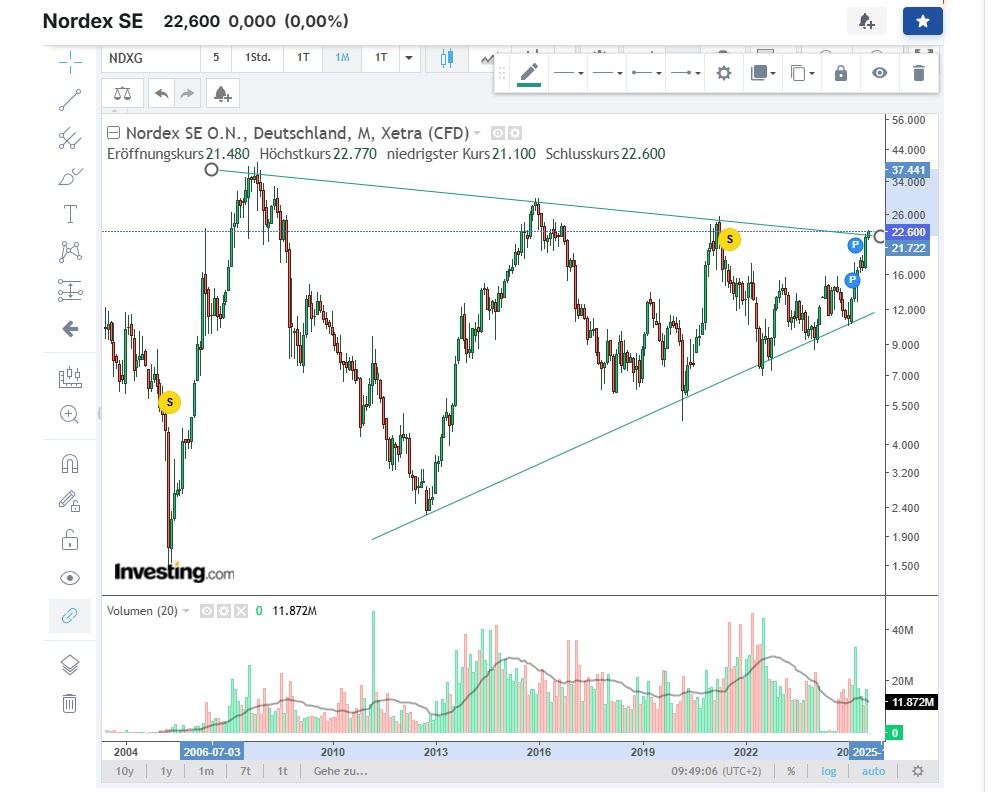The height and width of the screenshot is (792, 991).
Task: Toggle hide all drawings eye icon
Action: click(x=70, y=578)
